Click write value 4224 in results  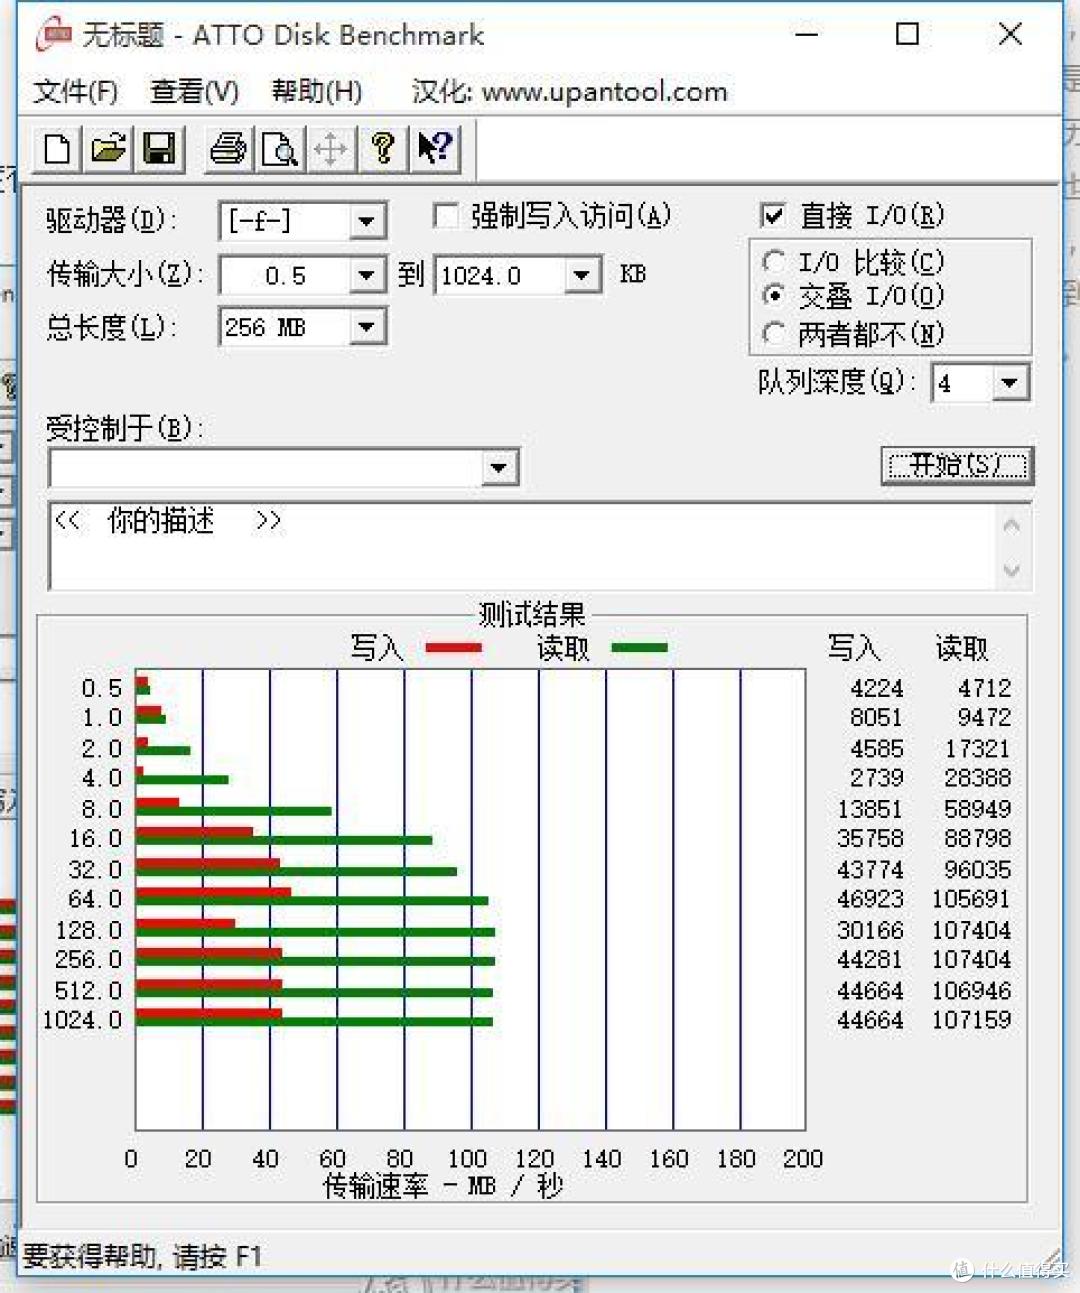point(876,688)
